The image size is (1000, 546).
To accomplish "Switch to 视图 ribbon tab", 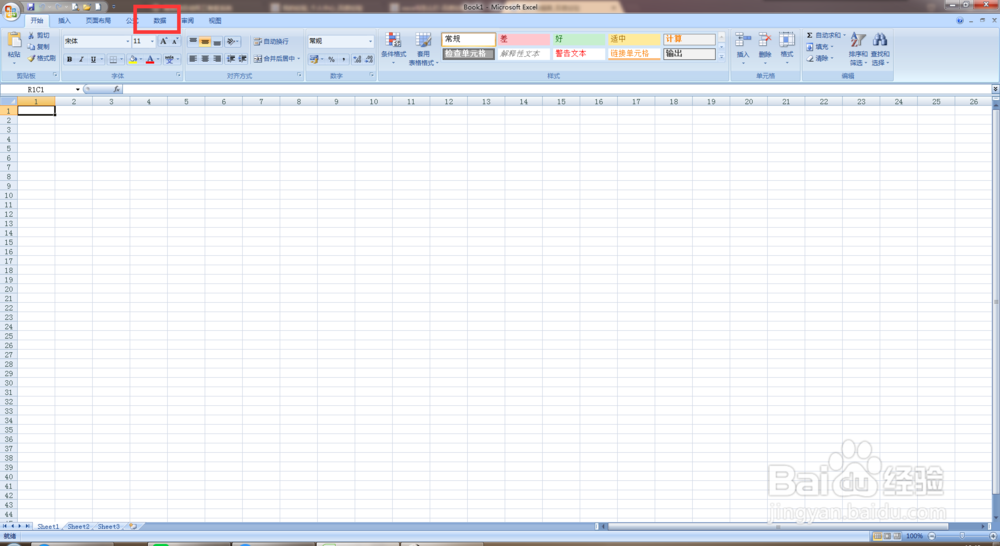I will click(215, 21).
